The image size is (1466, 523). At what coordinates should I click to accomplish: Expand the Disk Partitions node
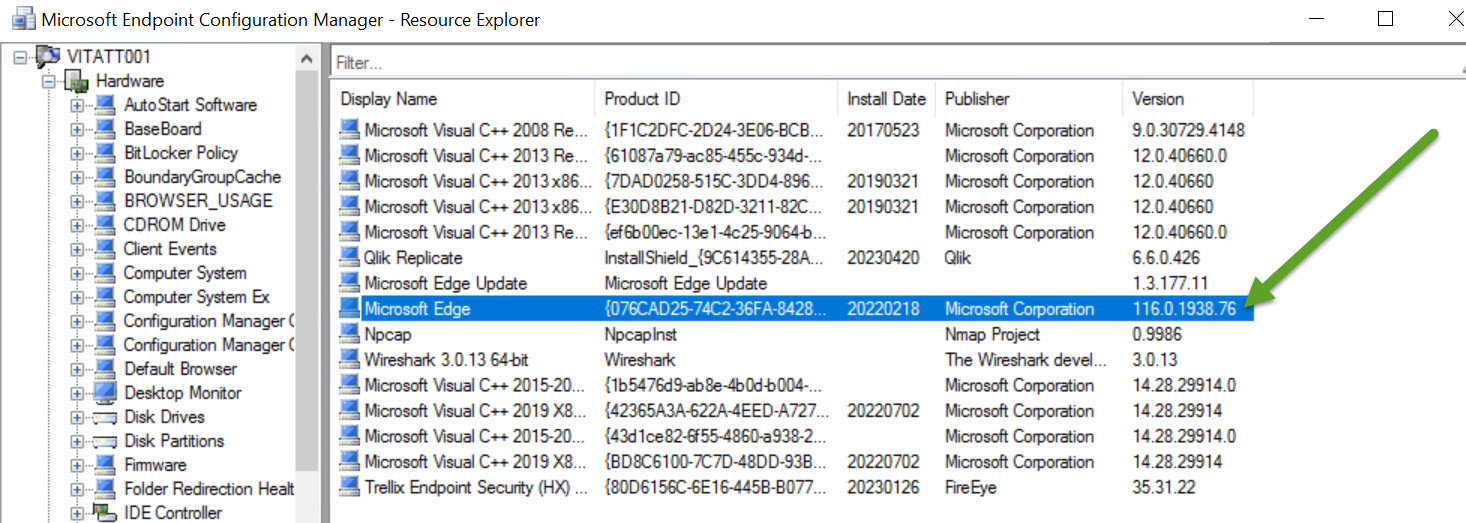click(77, 441)
